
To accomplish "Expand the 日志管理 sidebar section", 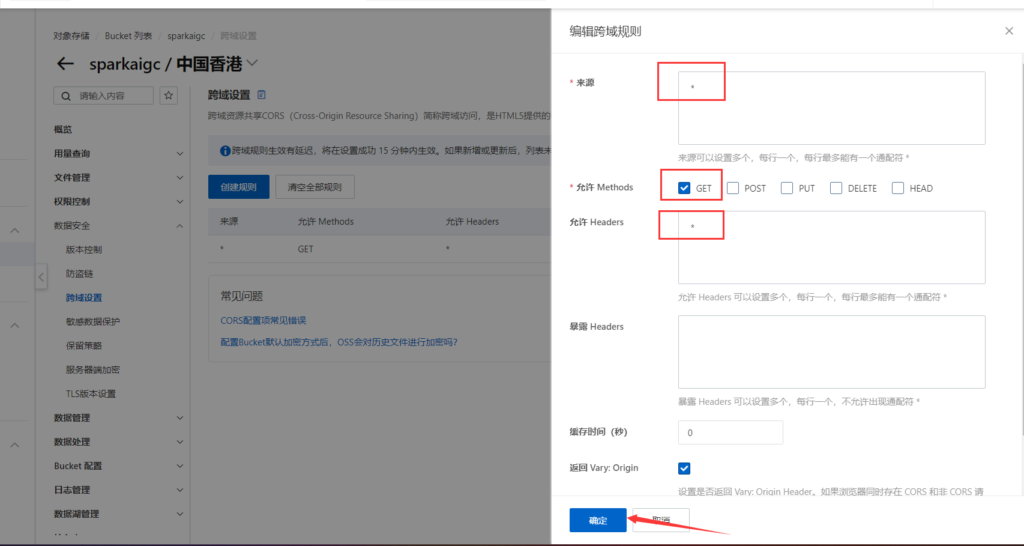I will tap(179, 490).
